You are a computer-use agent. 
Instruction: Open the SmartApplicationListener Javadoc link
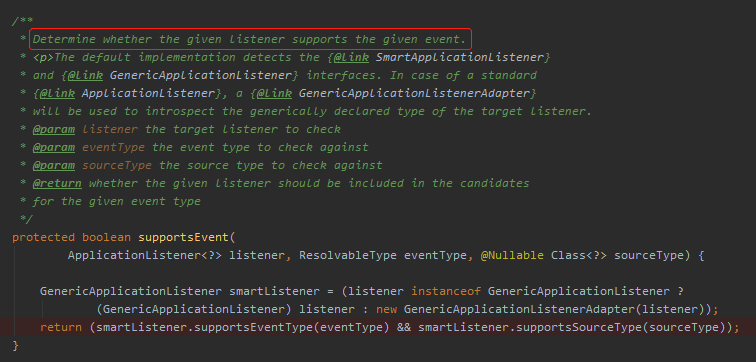[x=459, y=57]
